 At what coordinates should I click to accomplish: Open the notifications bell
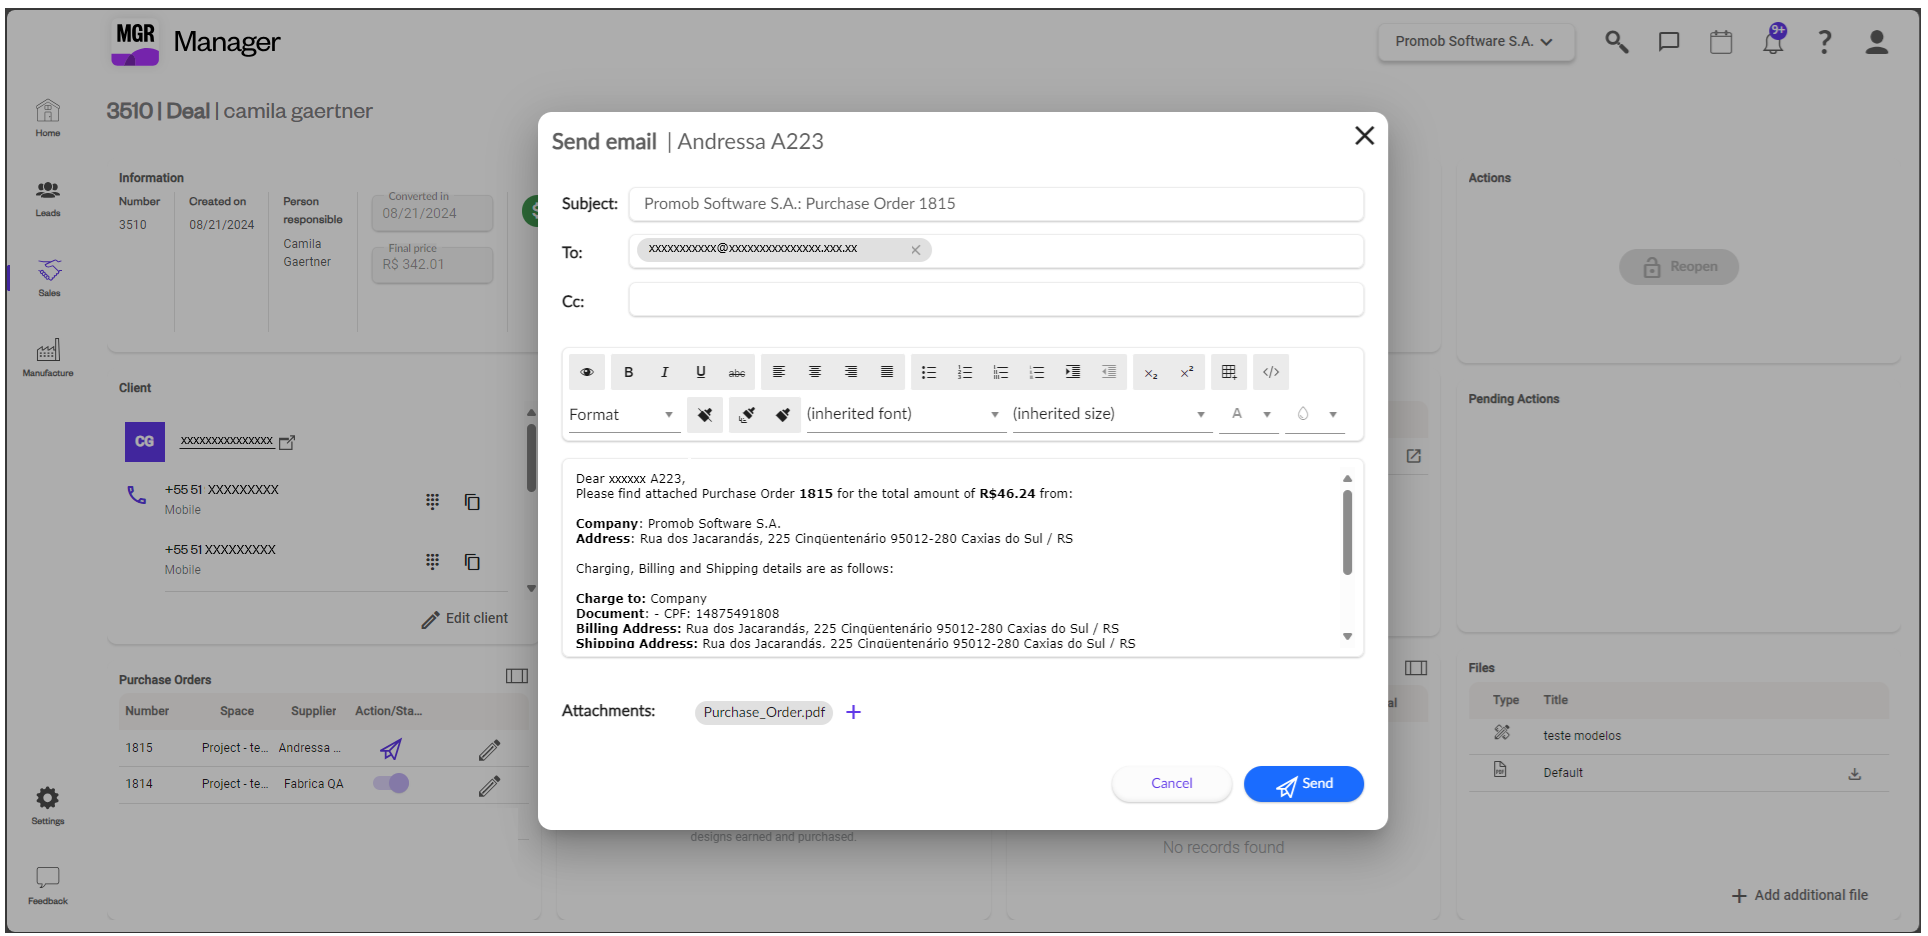1774,40
